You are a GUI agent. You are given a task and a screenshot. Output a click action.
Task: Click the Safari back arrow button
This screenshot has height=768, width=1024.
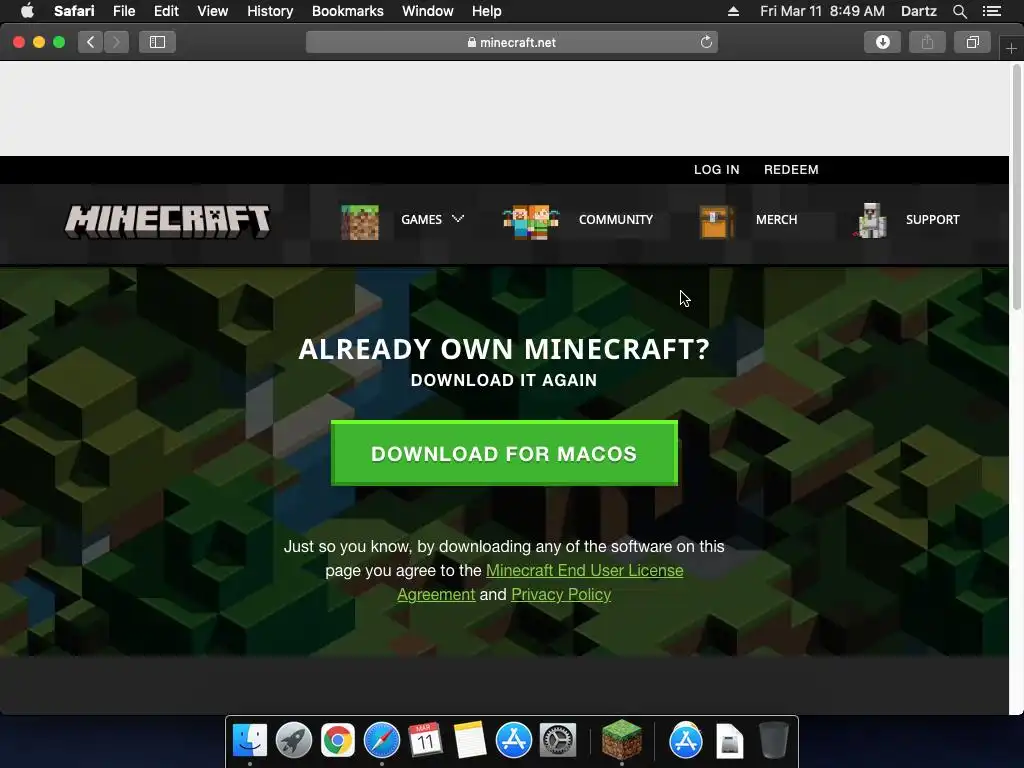pos(91,42)
